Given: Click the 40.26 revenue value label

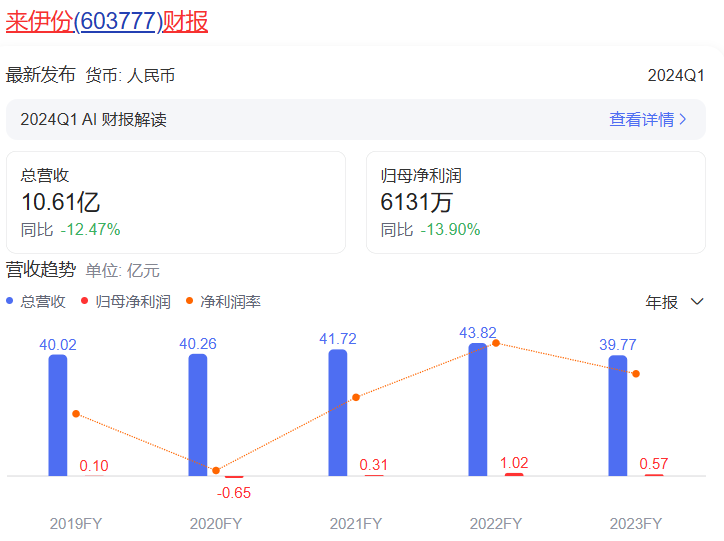Looking at the screenshot, I should (198, 344).
